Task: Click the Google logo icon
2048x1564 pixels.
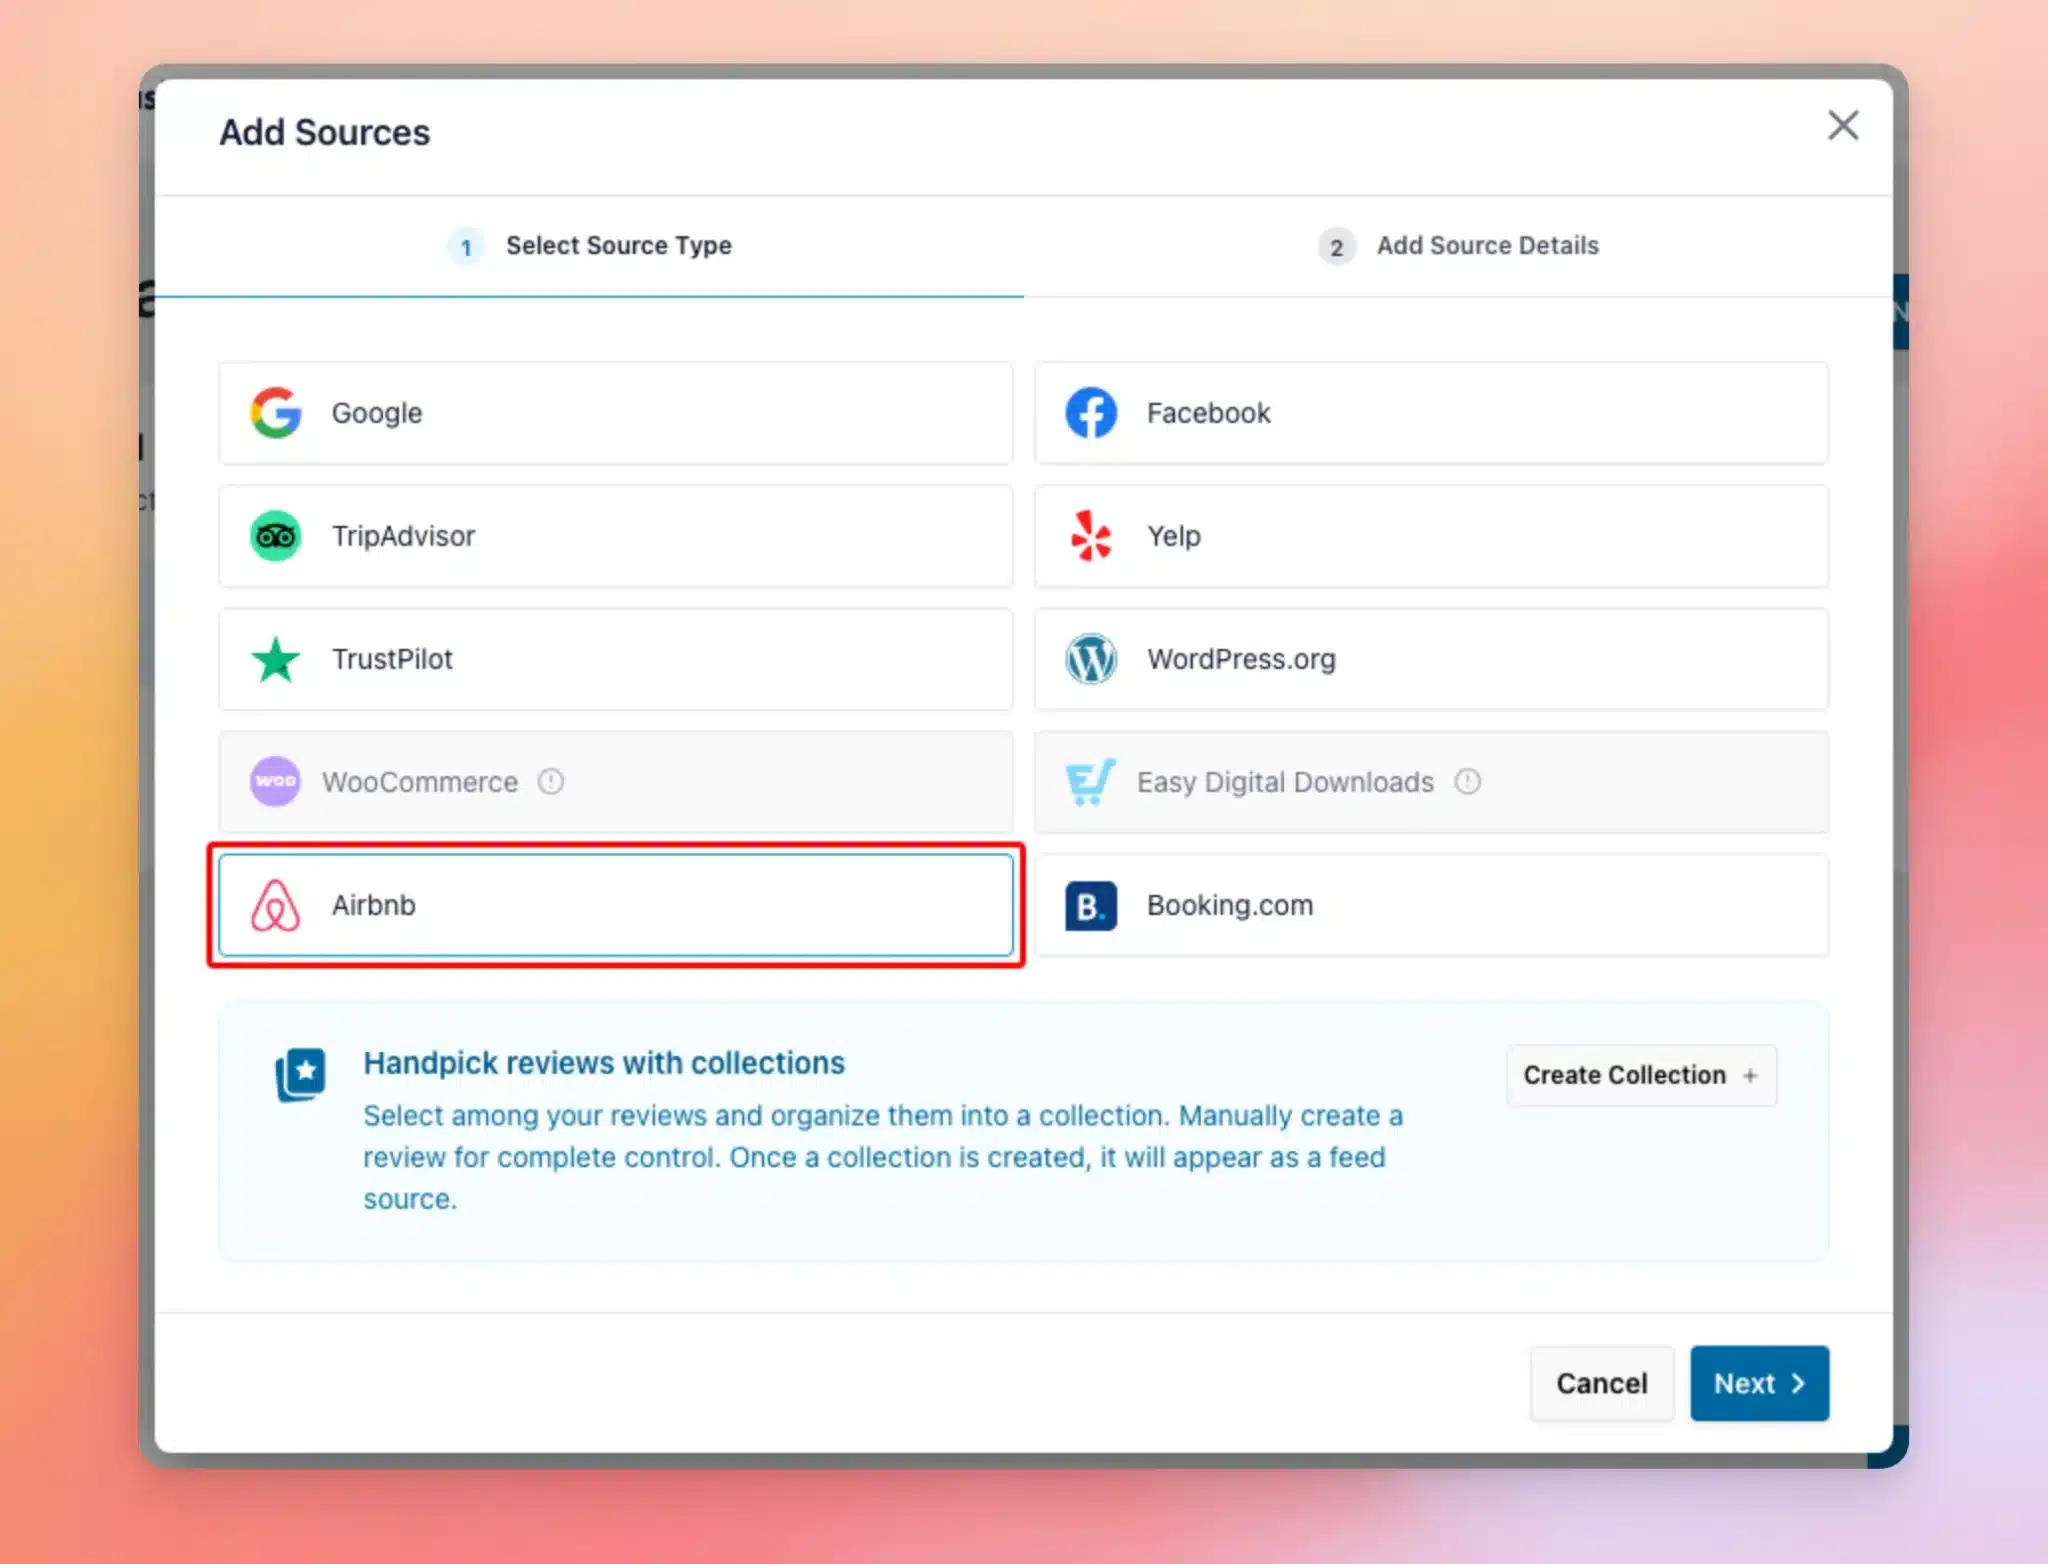Action: click(x=276, y=413)
